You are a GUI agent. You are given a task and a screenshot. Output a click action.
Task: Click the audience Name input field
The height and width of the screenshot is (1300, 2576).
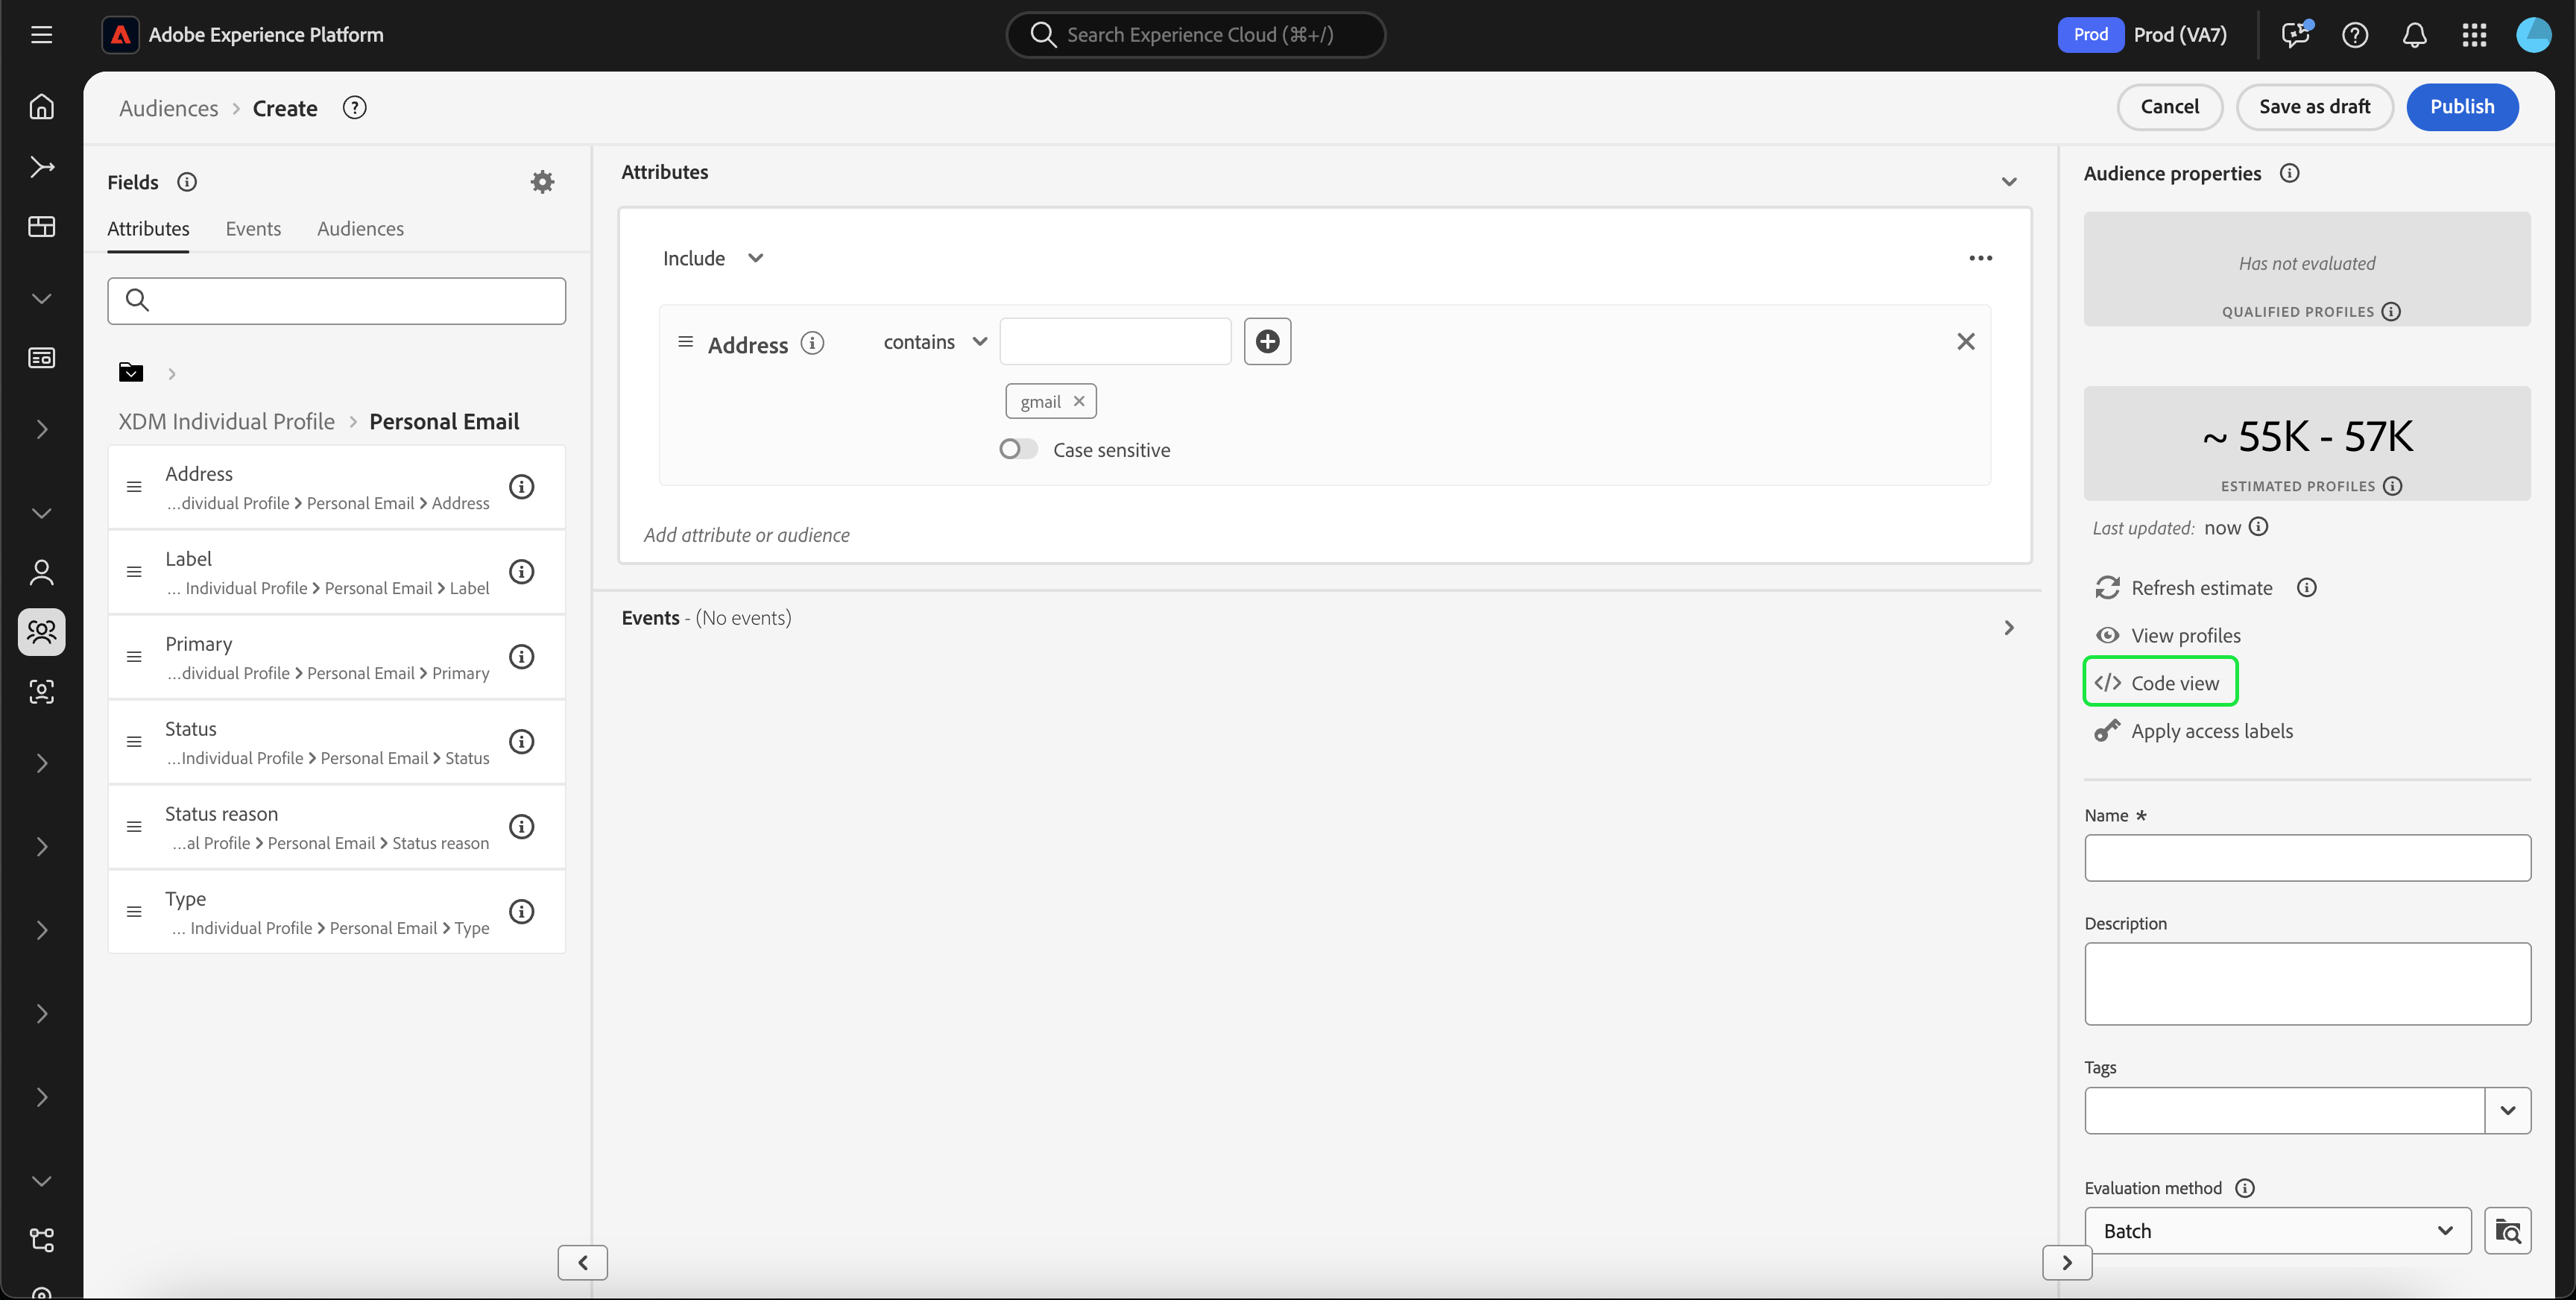click(x=2307, y=858)
